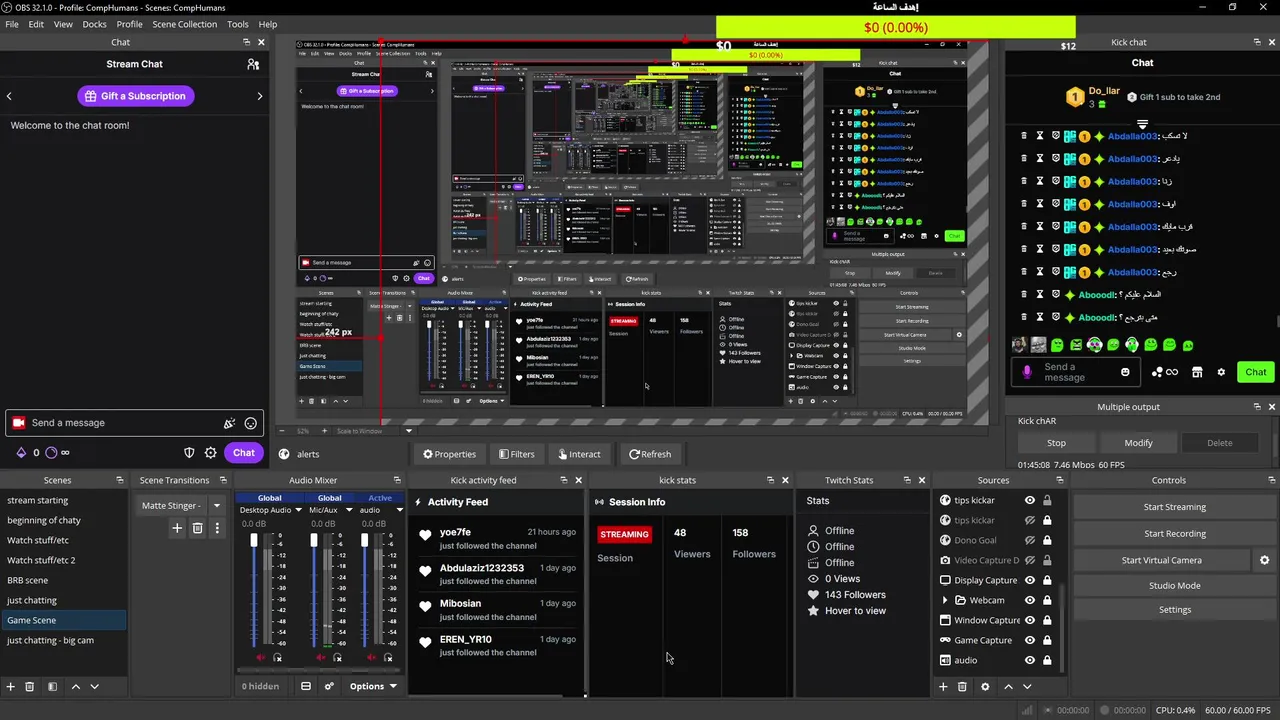Mute the audio channel speaker icon
Screen dimensions: 1280x720
coord(372,657)
